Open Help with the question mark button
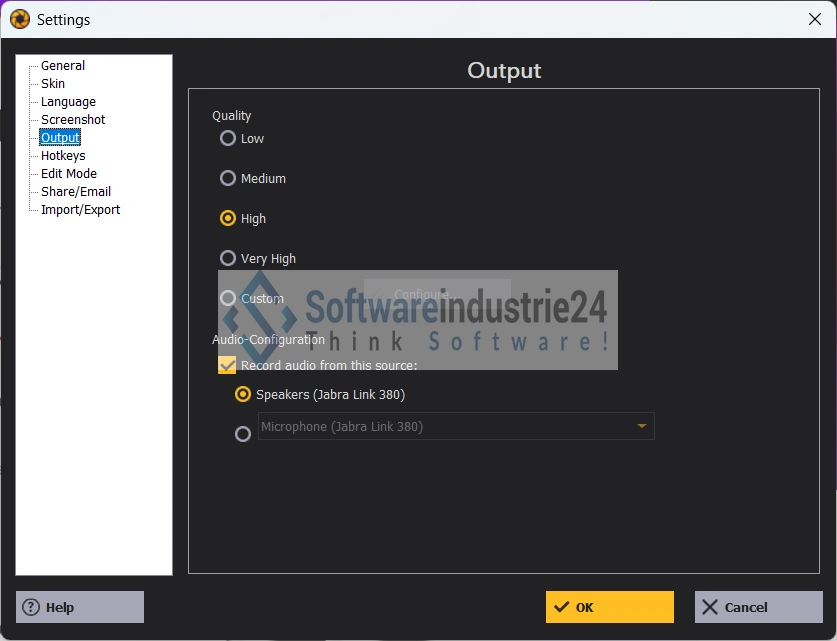Image resolution: width=837 pixels, height=641 pixels. click(x=80, y=607)
